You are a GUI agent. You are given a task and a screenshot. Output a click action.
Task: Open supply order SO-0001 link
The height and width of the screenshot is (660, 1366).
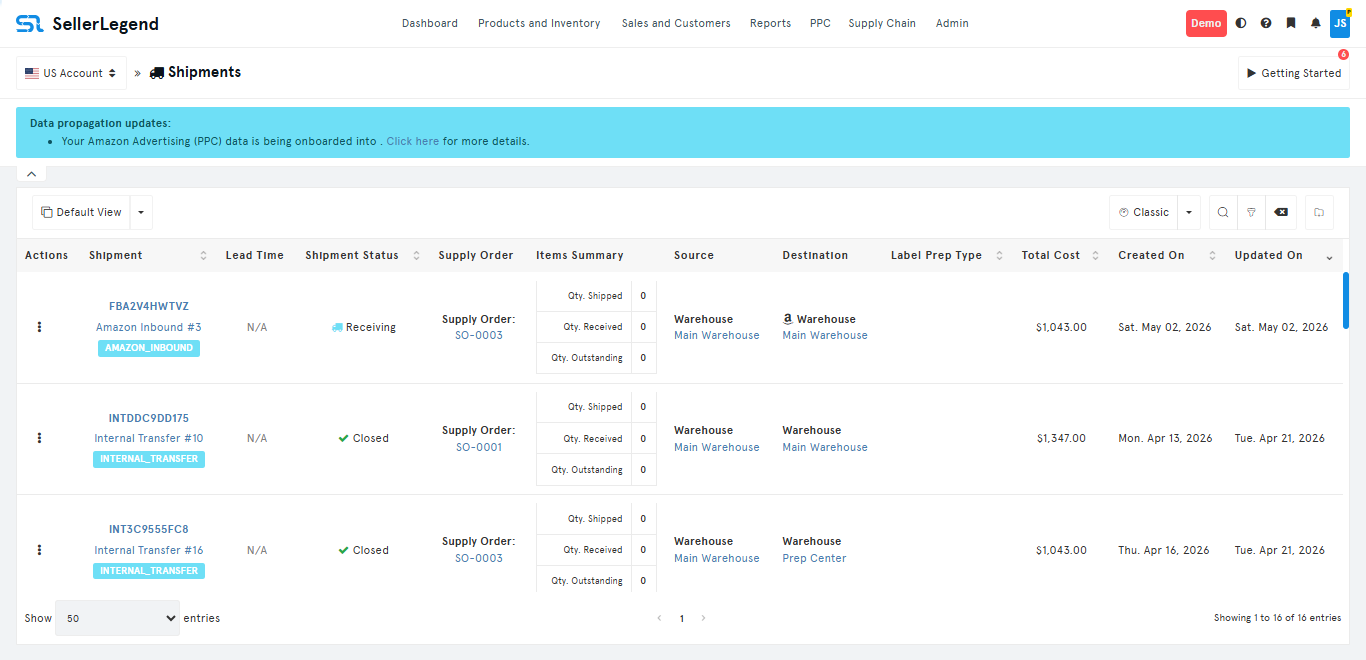(479, 447)
